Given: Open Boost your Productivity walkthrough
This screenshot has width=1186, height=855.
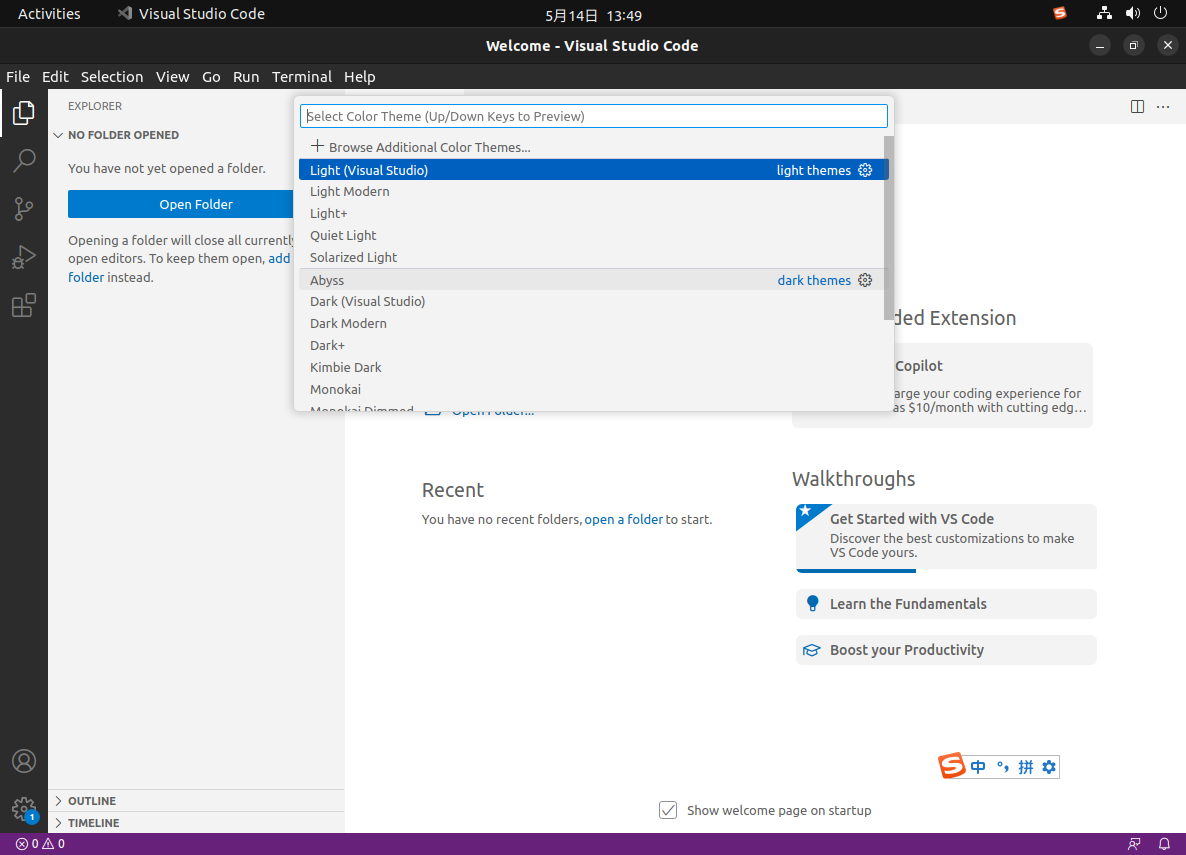Looking at the screenshot, I should 946,650.
